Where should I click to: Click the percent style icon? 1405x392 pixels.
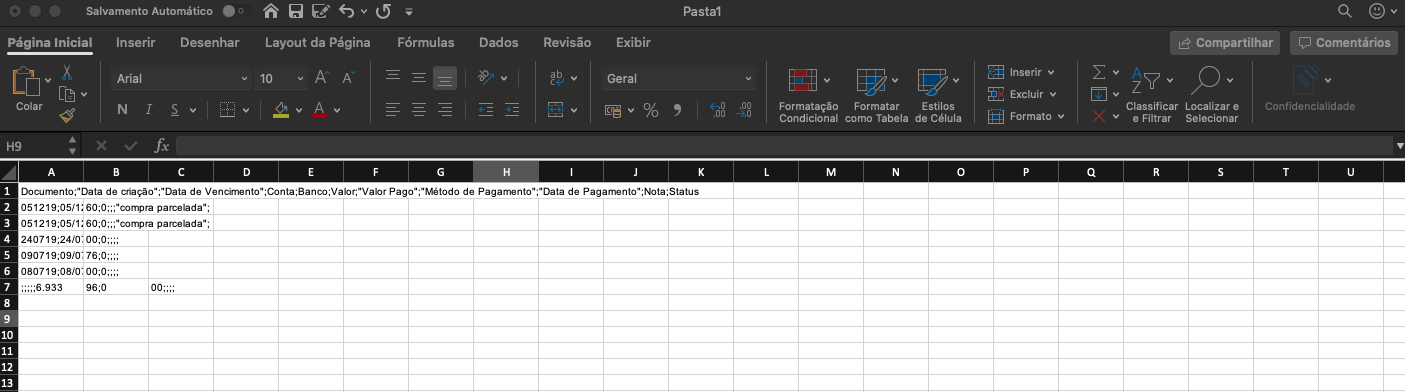[651, 110]
